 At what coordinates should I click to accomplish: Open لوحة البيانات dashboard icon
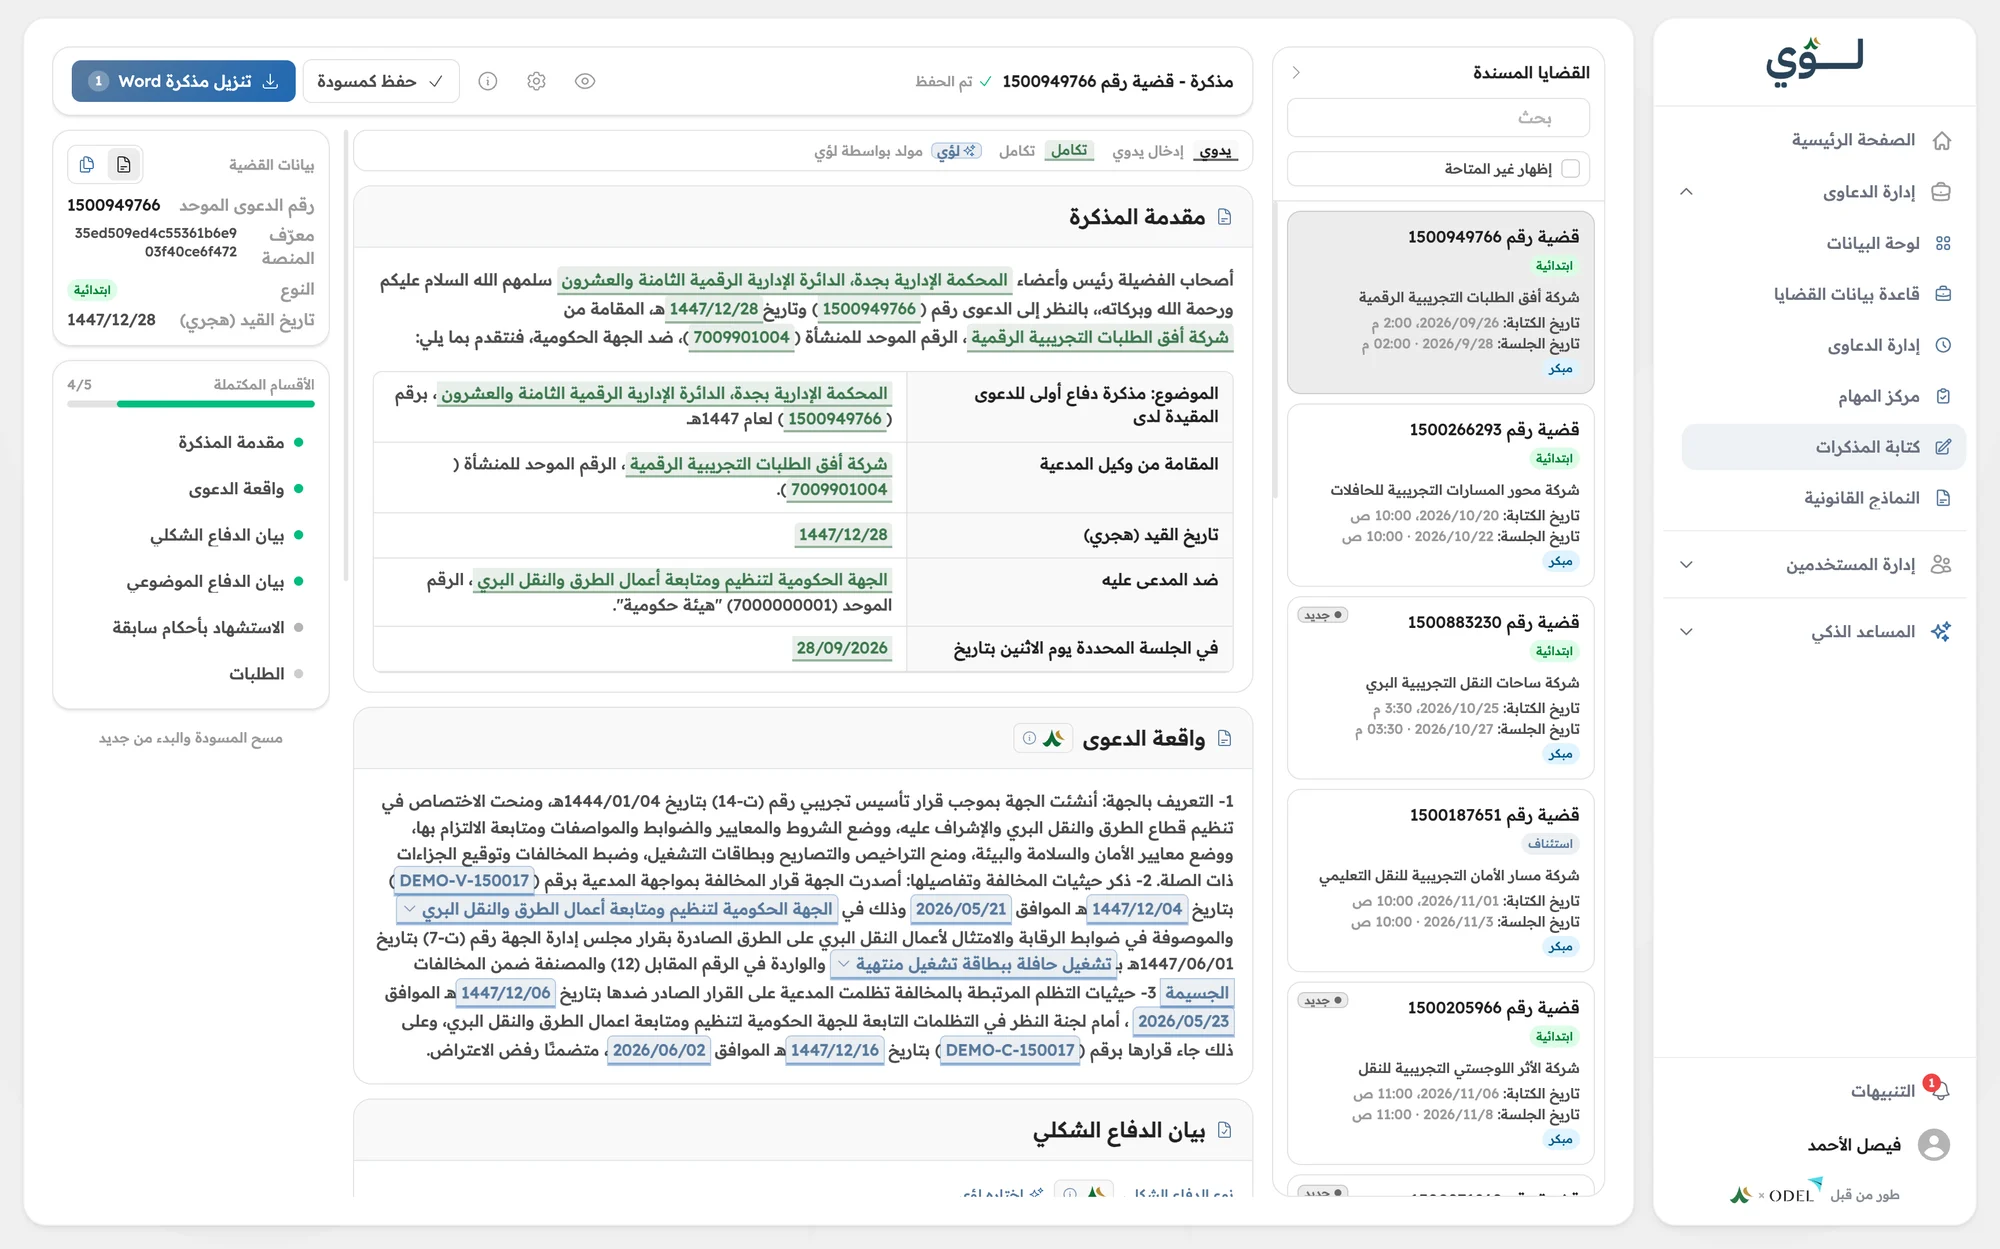(1943, 243)
